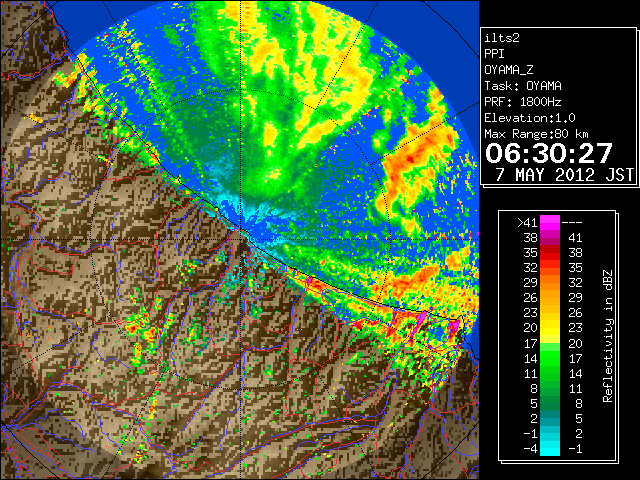Click the '-4' legend label
Screen dimensions: 640x480
[x=530, y=449]
